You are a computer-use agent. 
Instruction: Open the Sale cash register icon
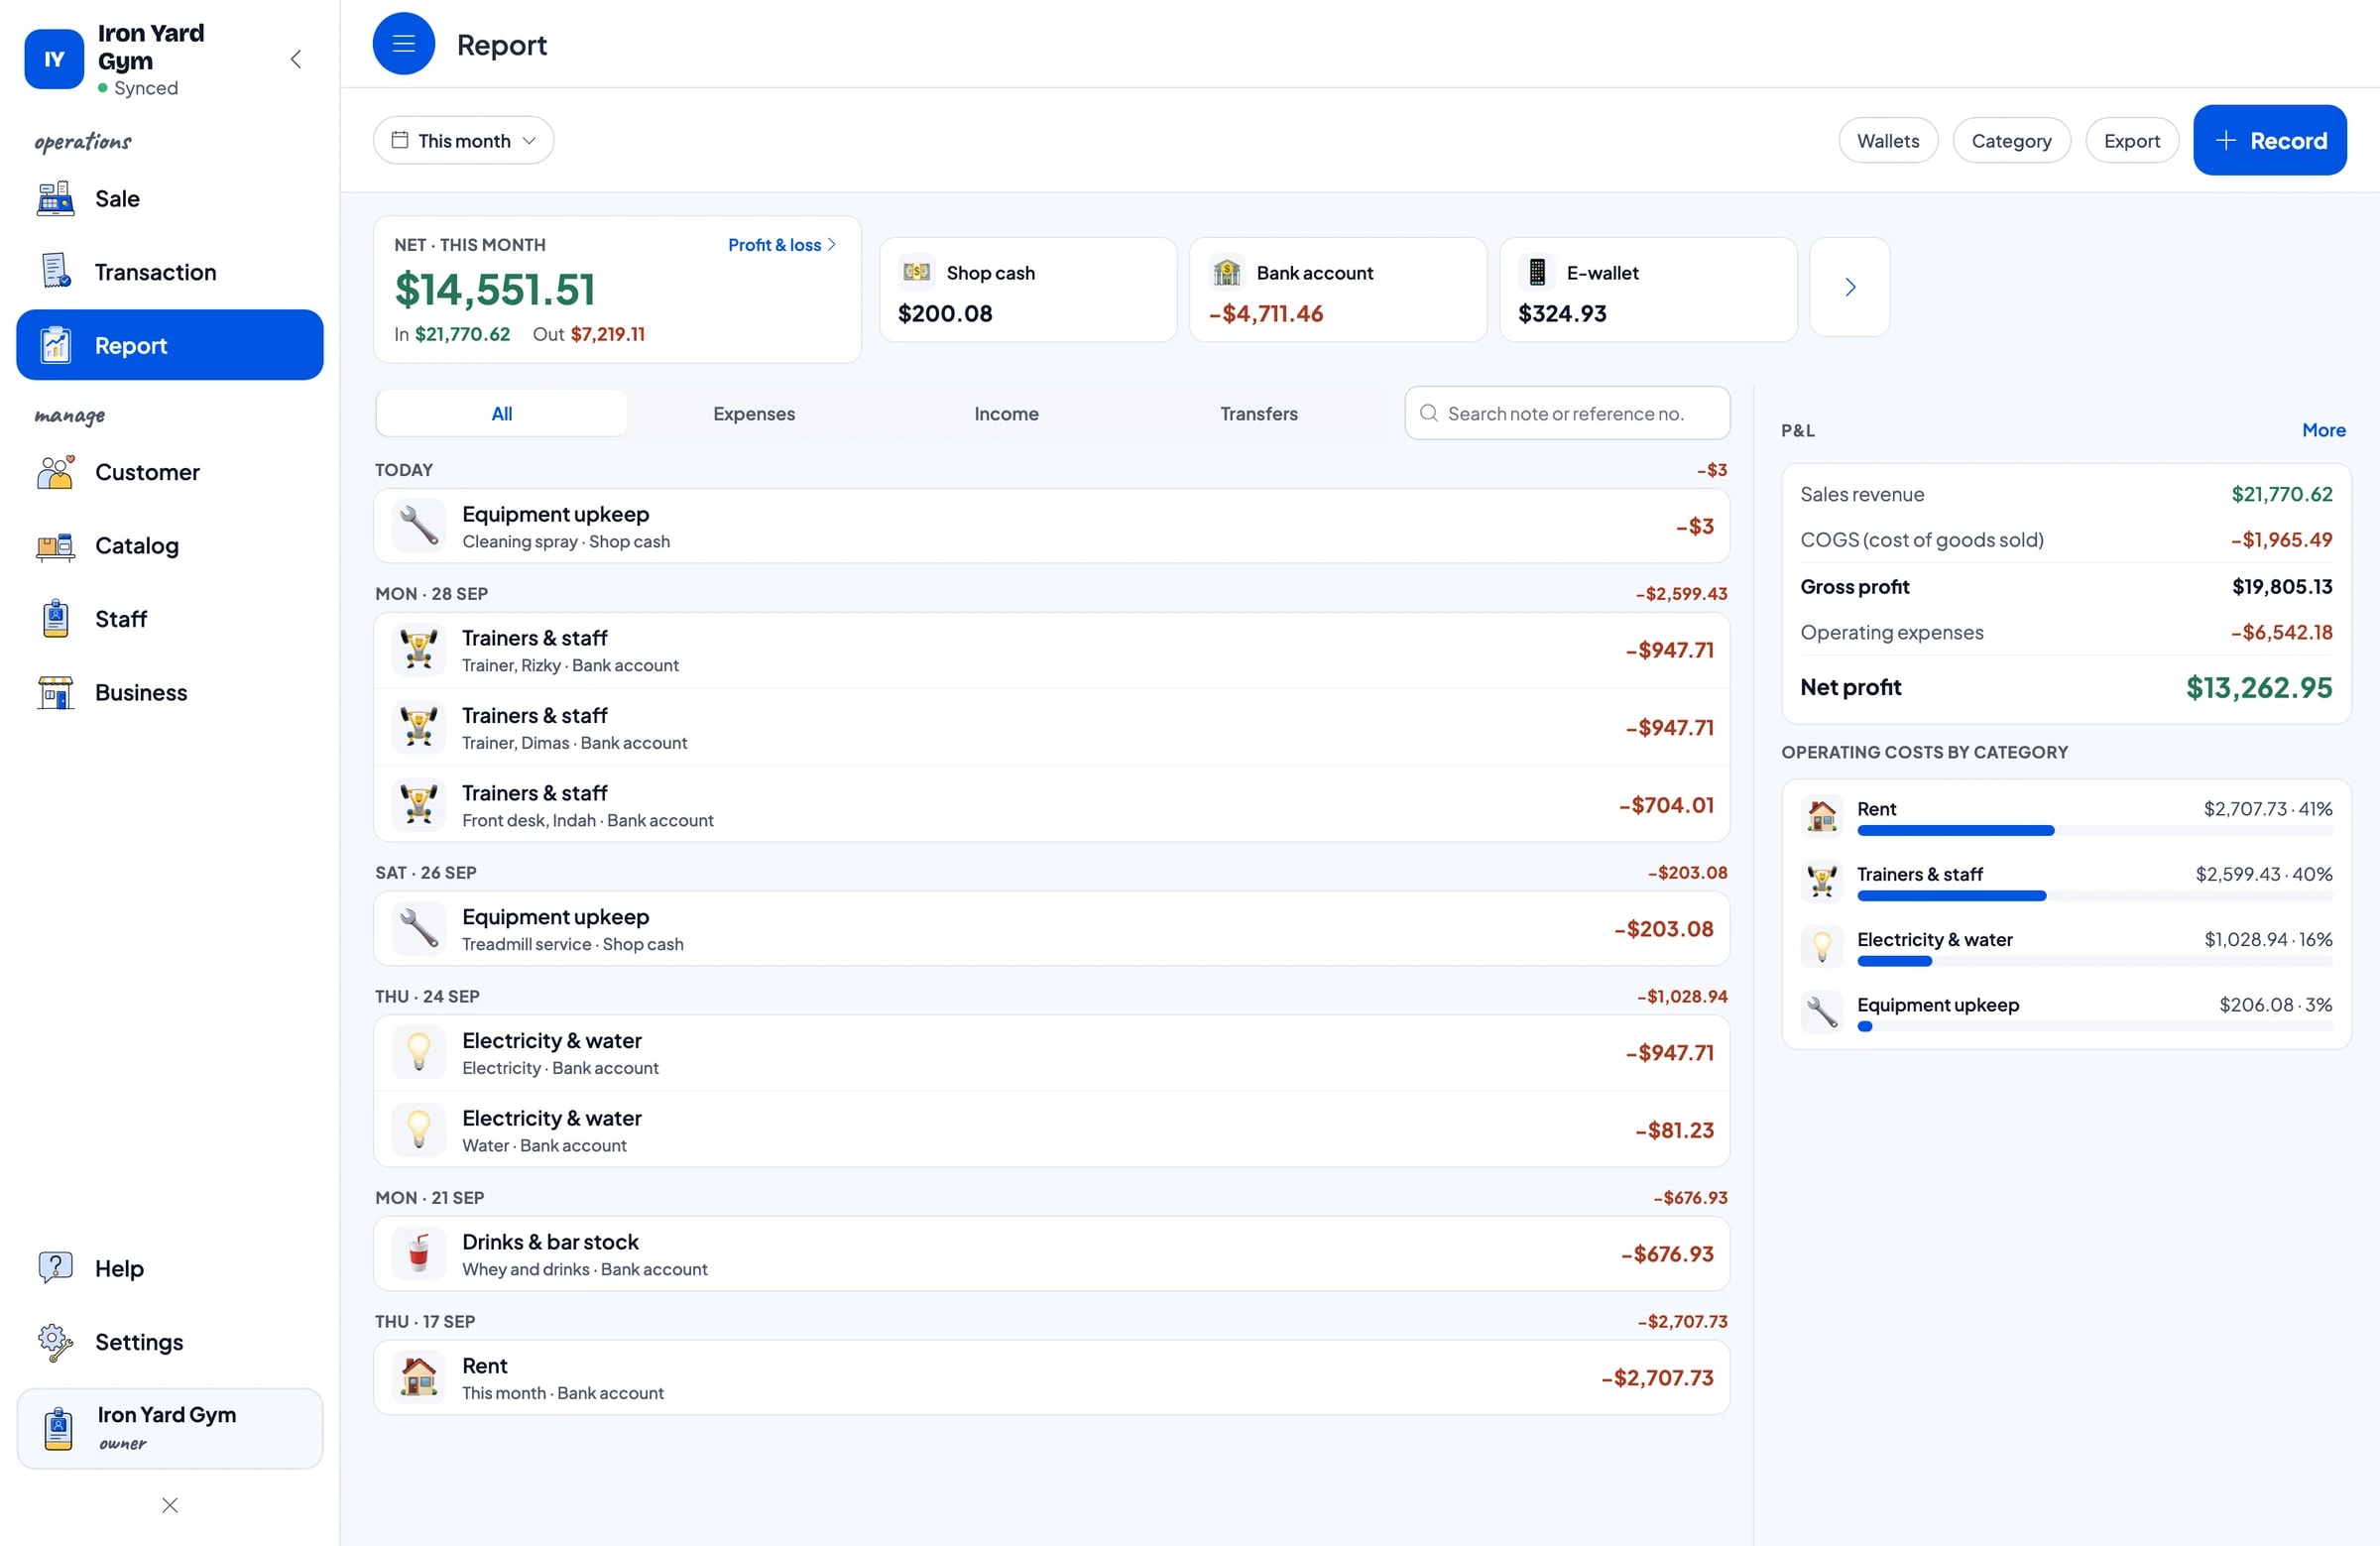55,198
